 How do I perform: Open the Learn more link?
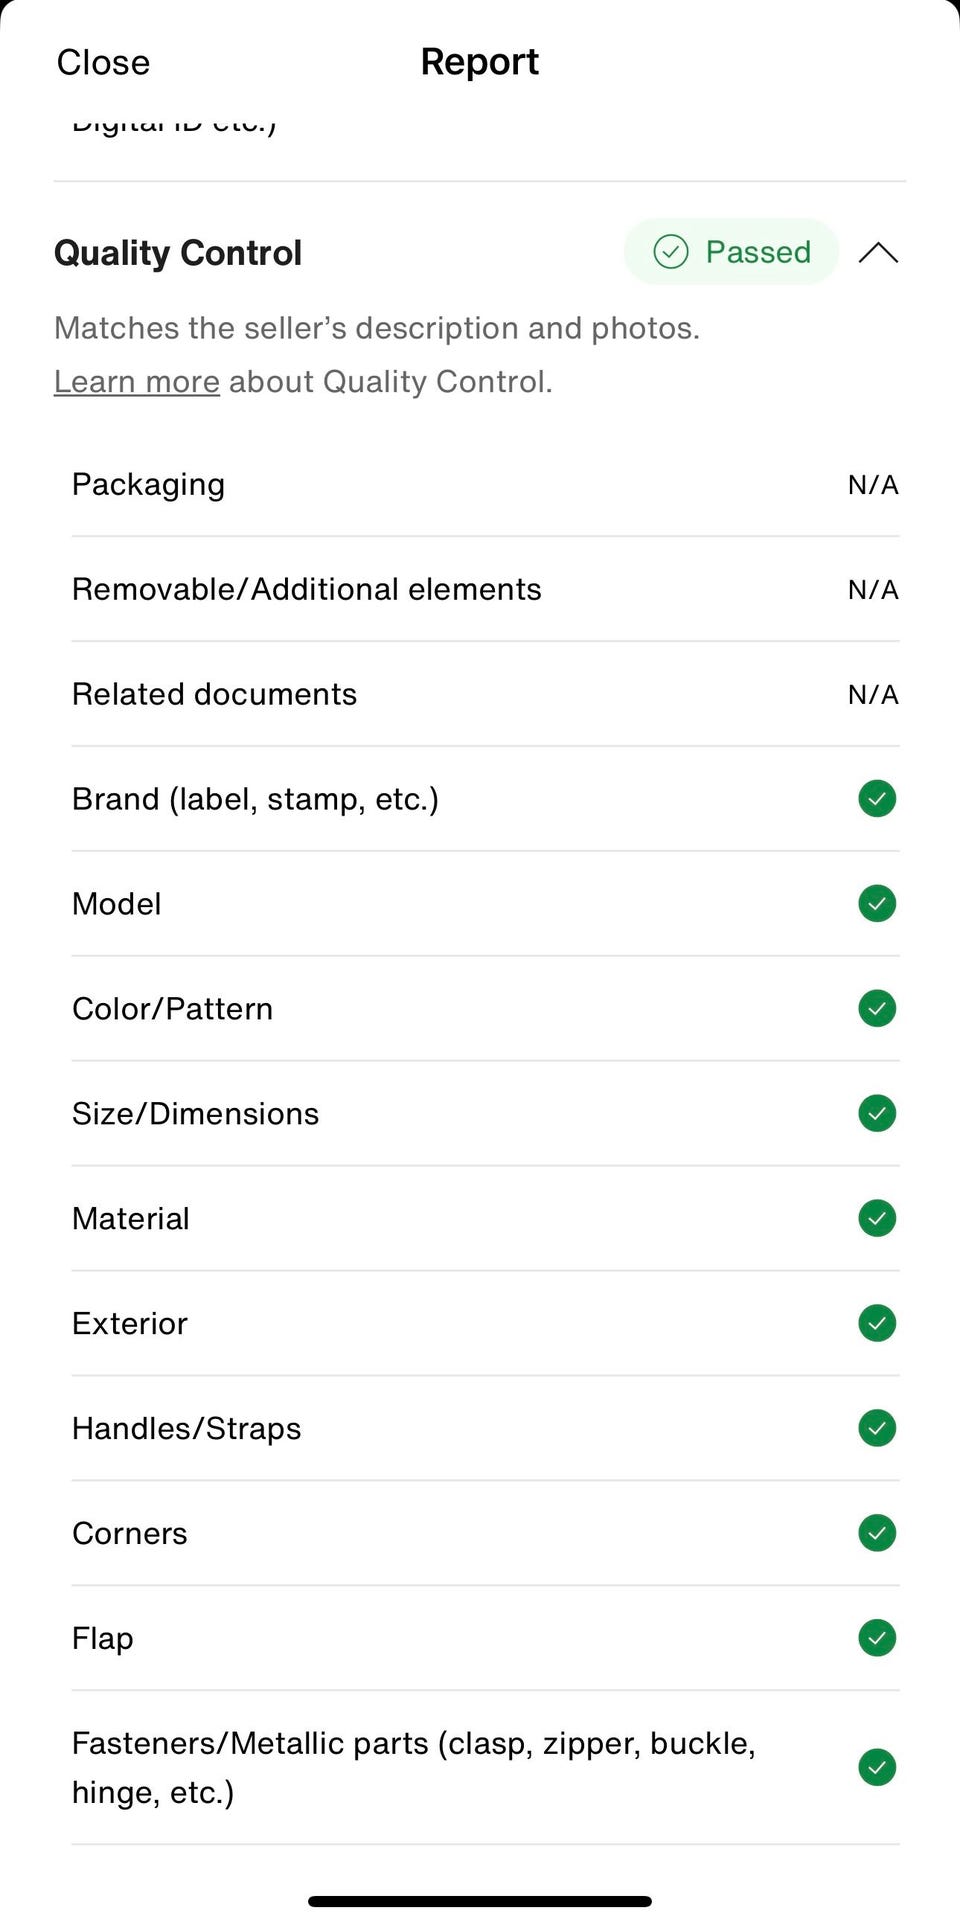click(x=137, y=382)
